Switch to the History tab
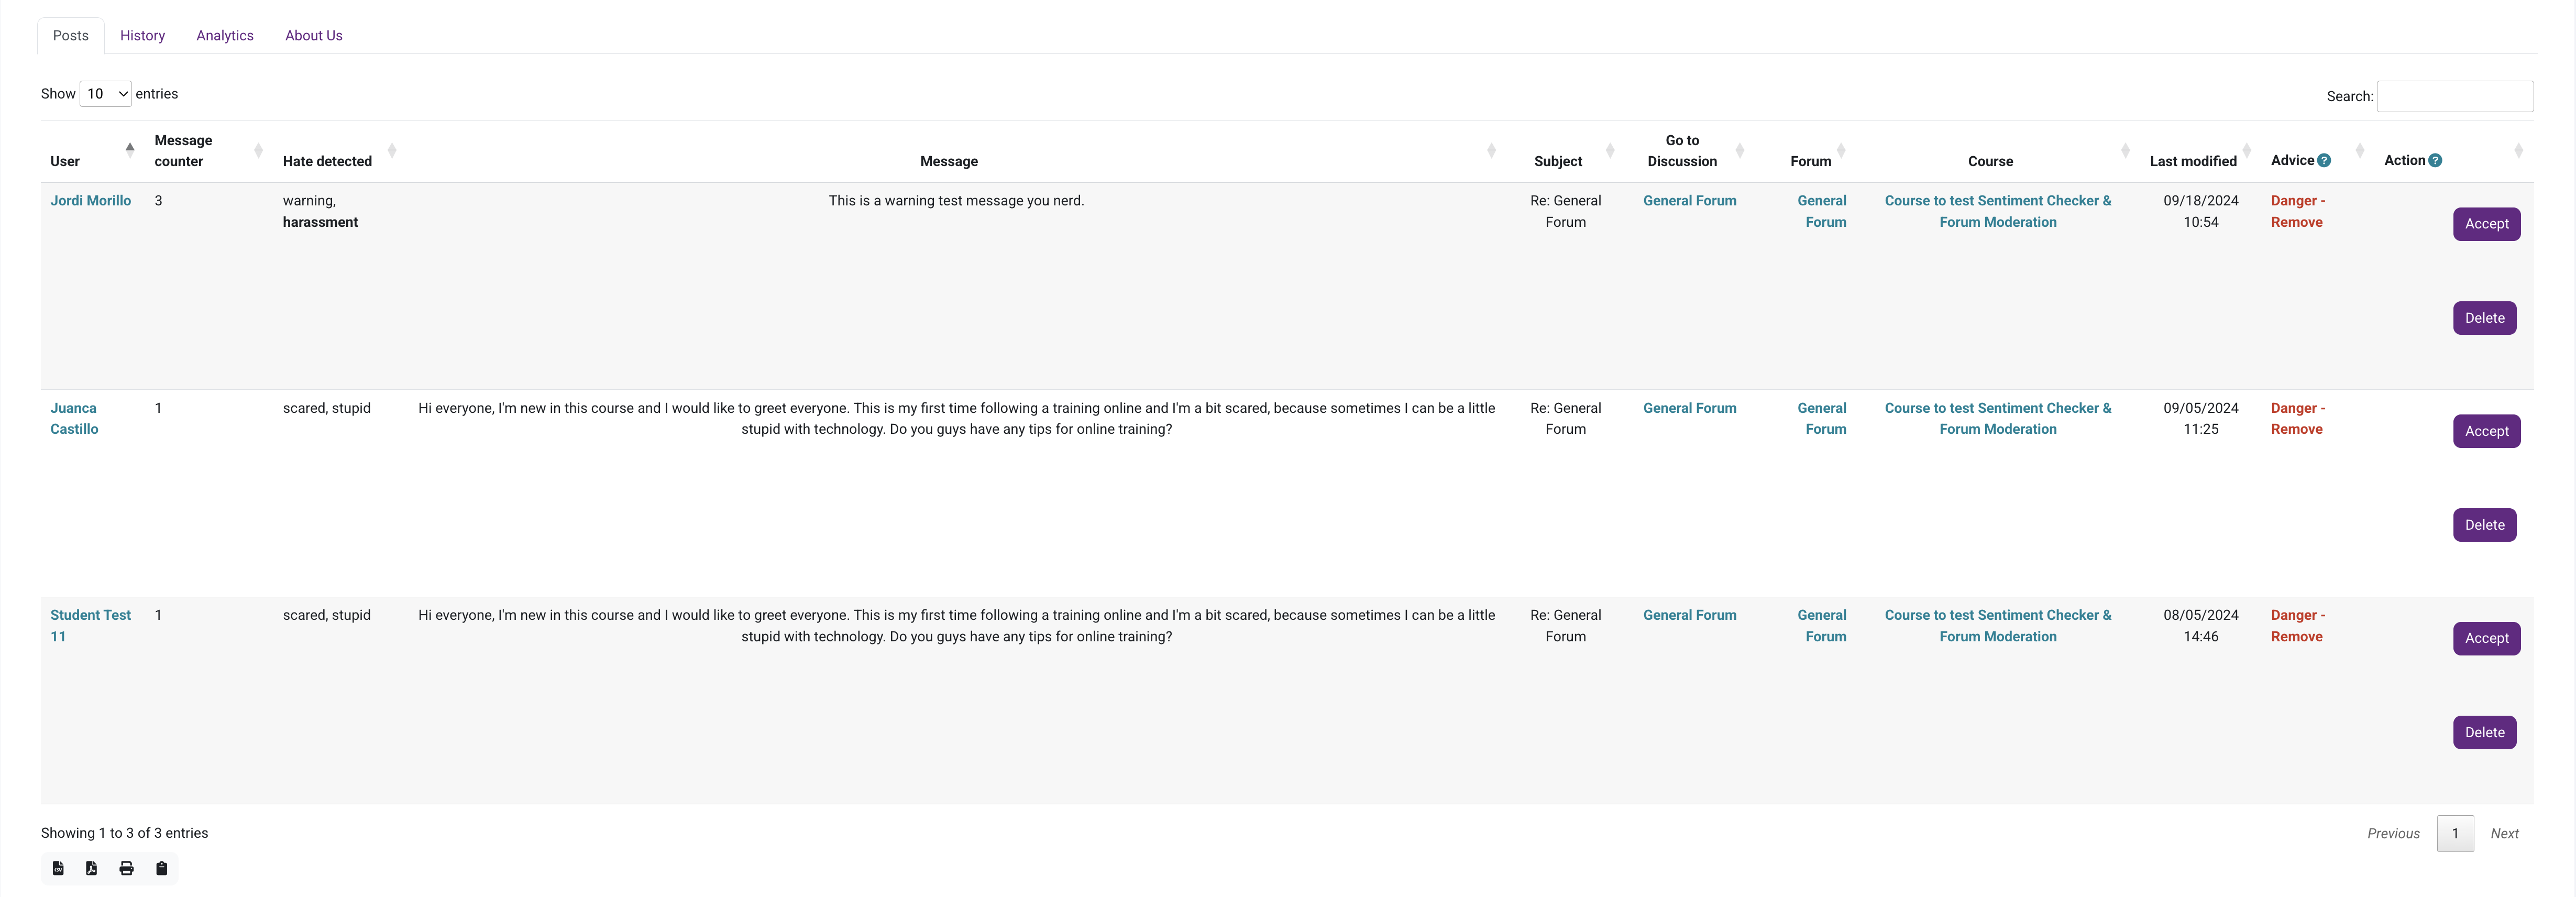Image resolution: width=2576 pixels, height=897 pixels. (x=142, y=35)
